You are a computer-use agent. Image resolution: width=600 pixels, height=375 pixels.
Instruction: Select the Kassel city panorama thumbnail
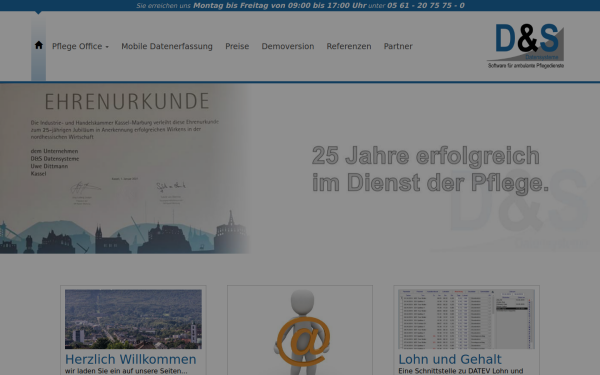133,319
